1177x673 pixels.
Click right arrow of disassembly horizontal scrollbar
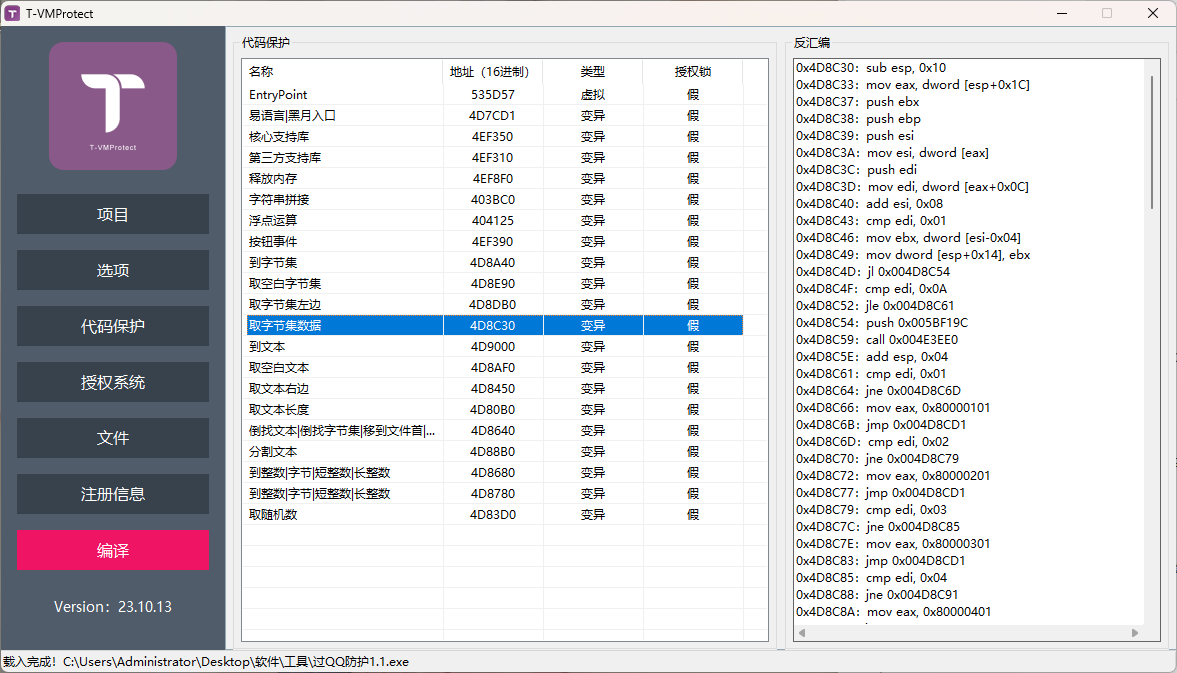[1135, 633]
